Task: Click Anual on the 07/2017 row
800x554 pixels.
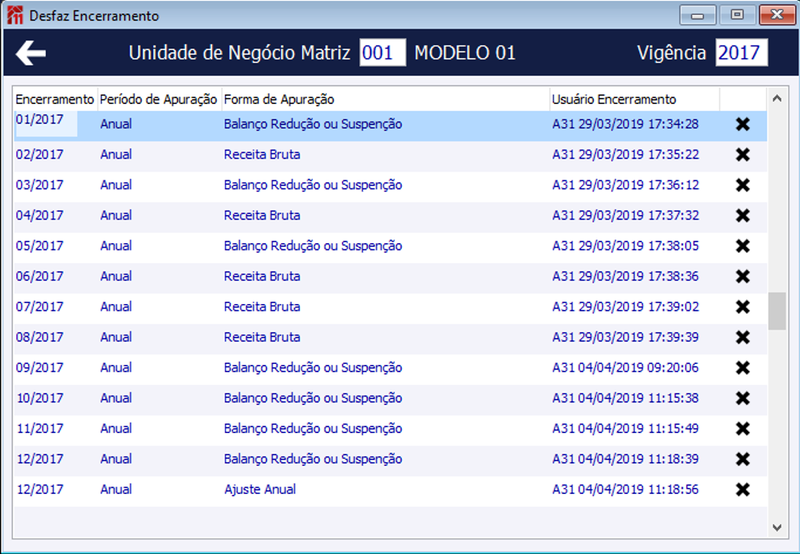Action: coord(116,307)
